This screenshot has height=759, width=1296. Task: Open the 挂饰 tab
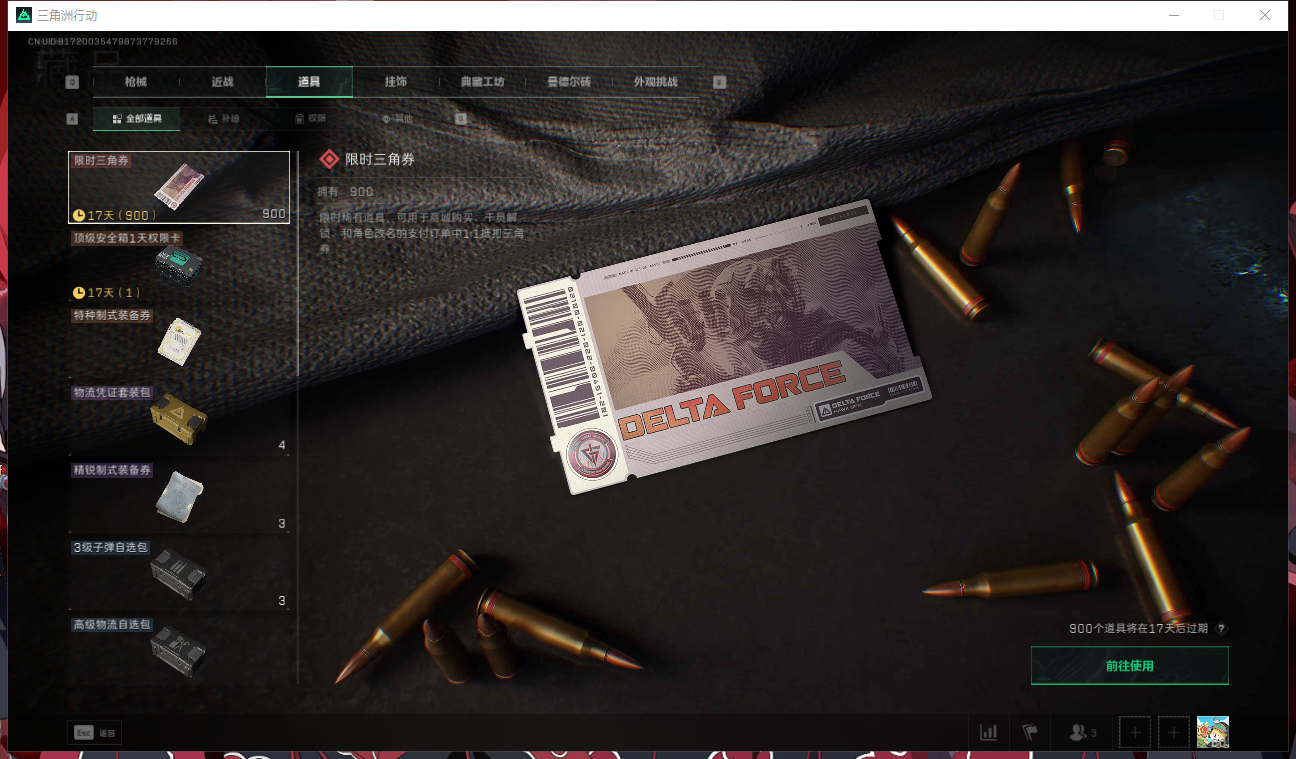pos(395,82)
